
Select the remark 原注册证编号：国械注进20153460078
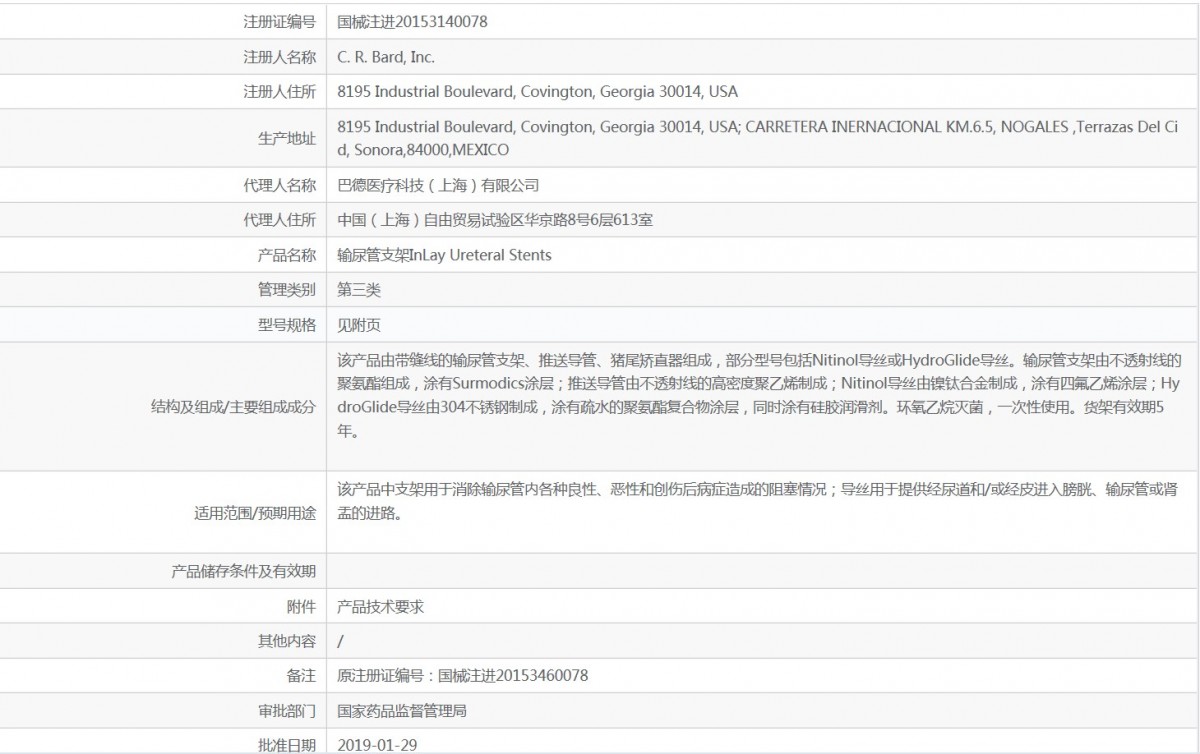click(x=463, y=676)
